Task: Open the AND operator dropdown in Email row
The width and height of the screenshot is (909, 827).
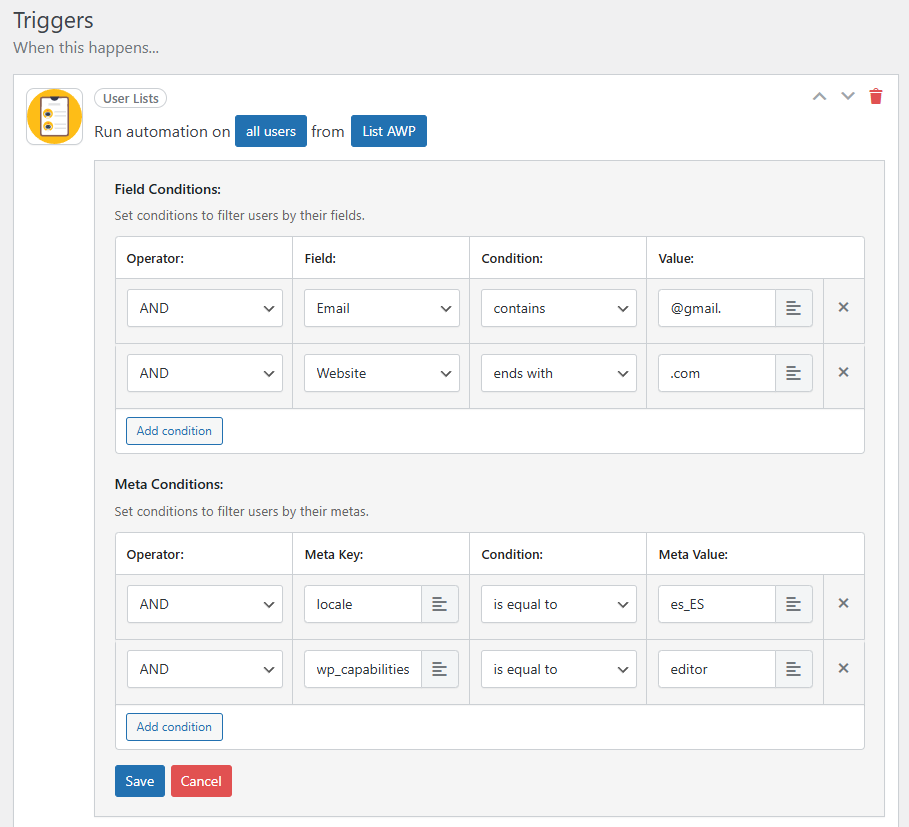Action: (205, 308)
